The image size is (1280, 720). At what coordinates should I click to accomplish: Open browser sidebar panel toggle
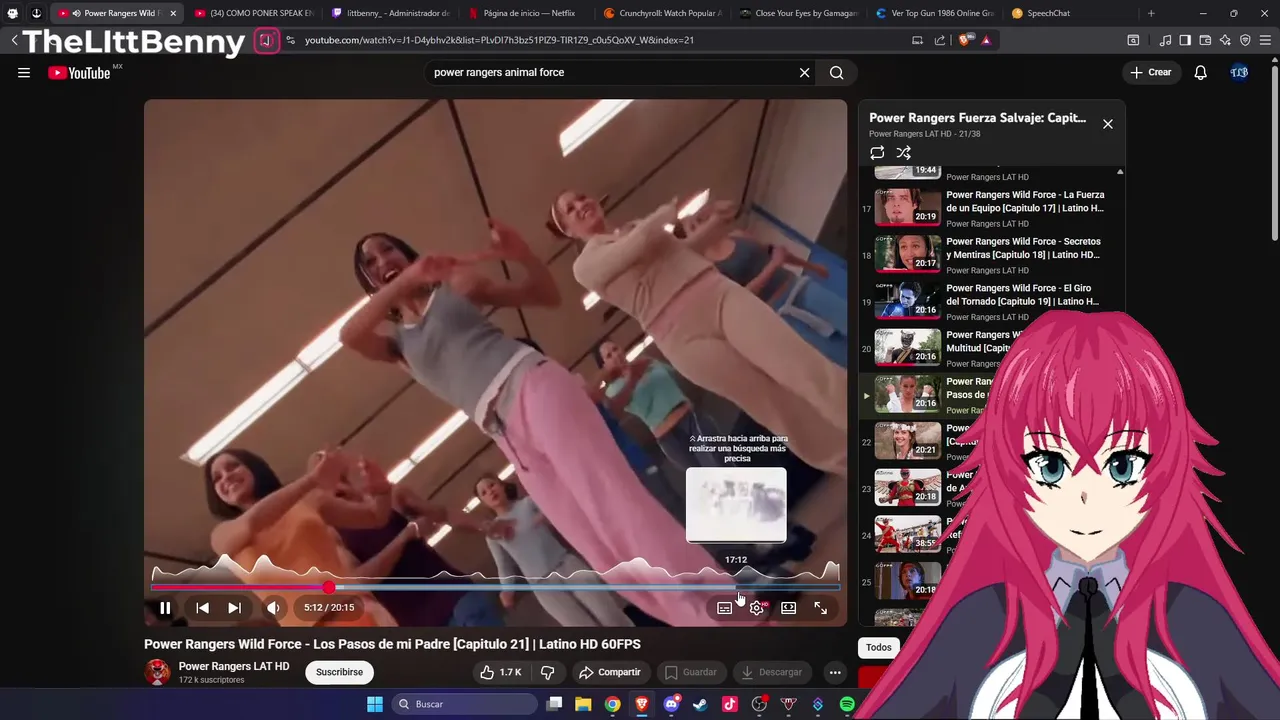[x=1185, y=40]
